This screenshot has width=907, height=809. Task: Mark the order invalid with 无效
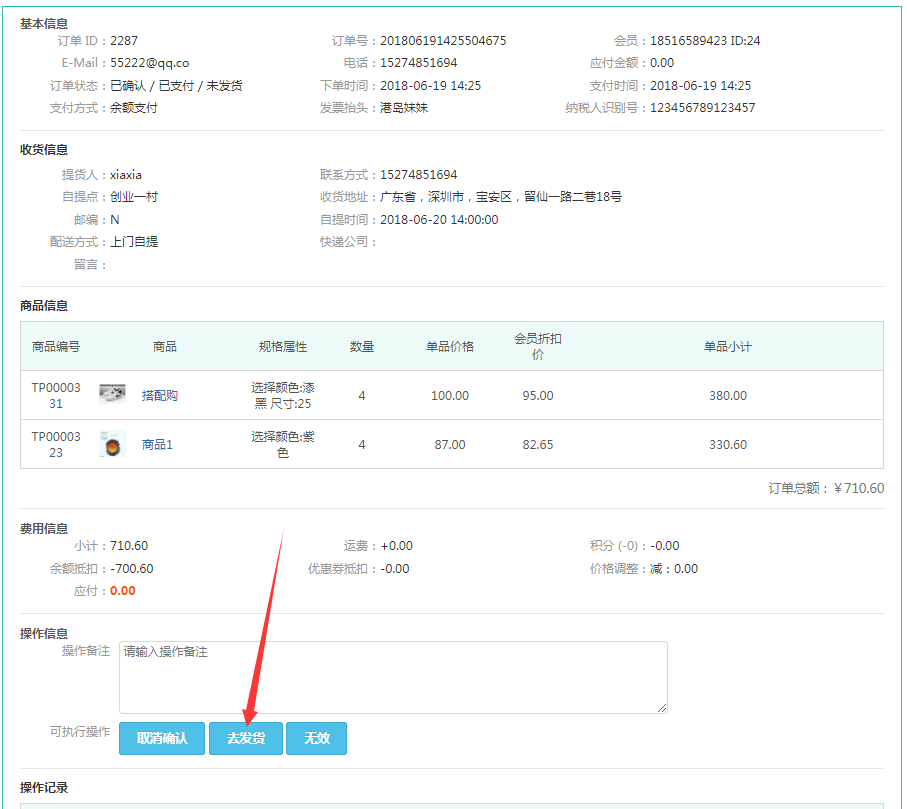[316, 738]
